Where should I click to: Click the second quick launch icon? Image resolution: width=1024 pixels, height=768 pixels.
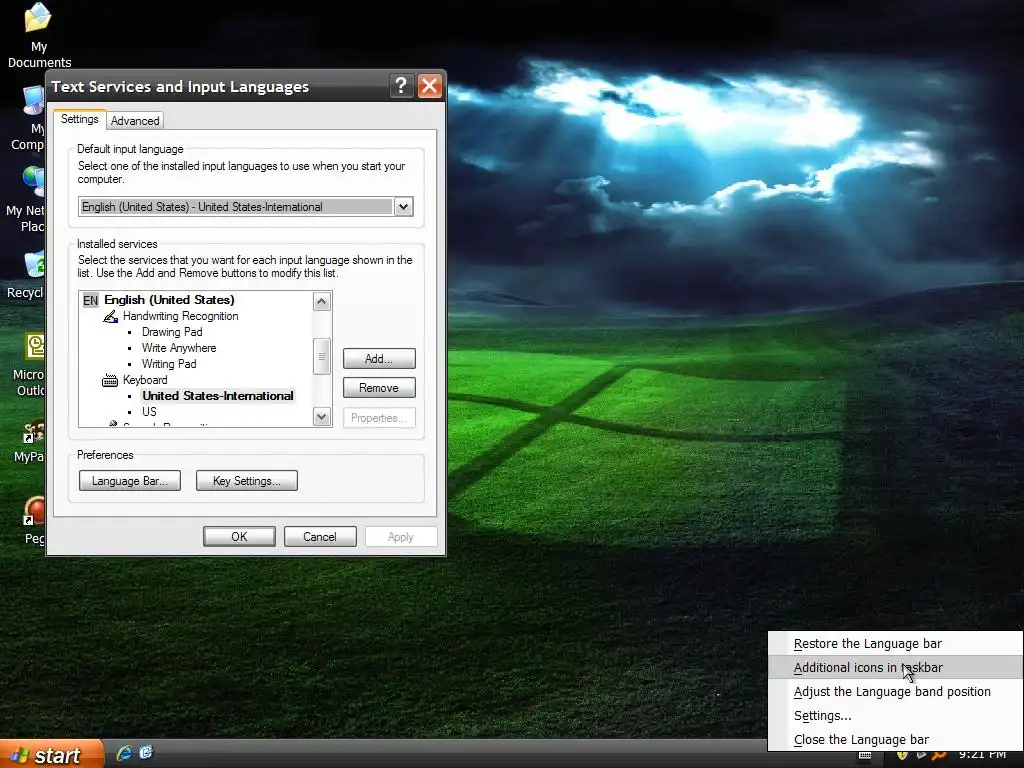click(146, 753)
